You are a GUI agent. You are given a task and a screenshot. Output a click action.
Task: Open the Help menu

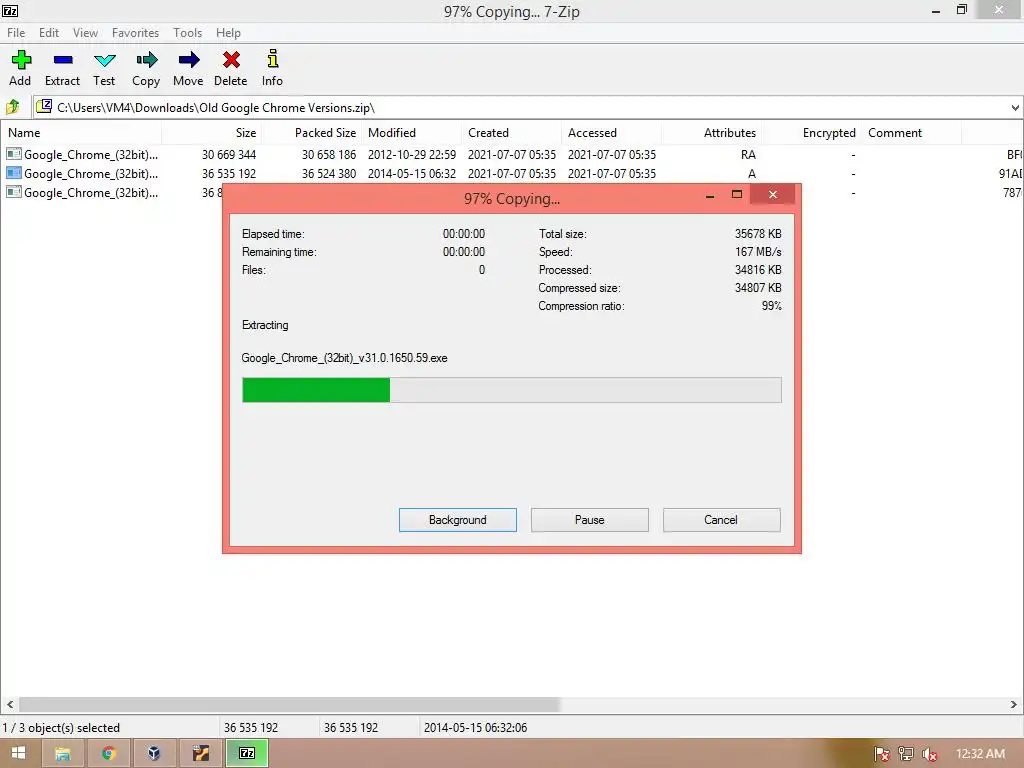point(229,33)
